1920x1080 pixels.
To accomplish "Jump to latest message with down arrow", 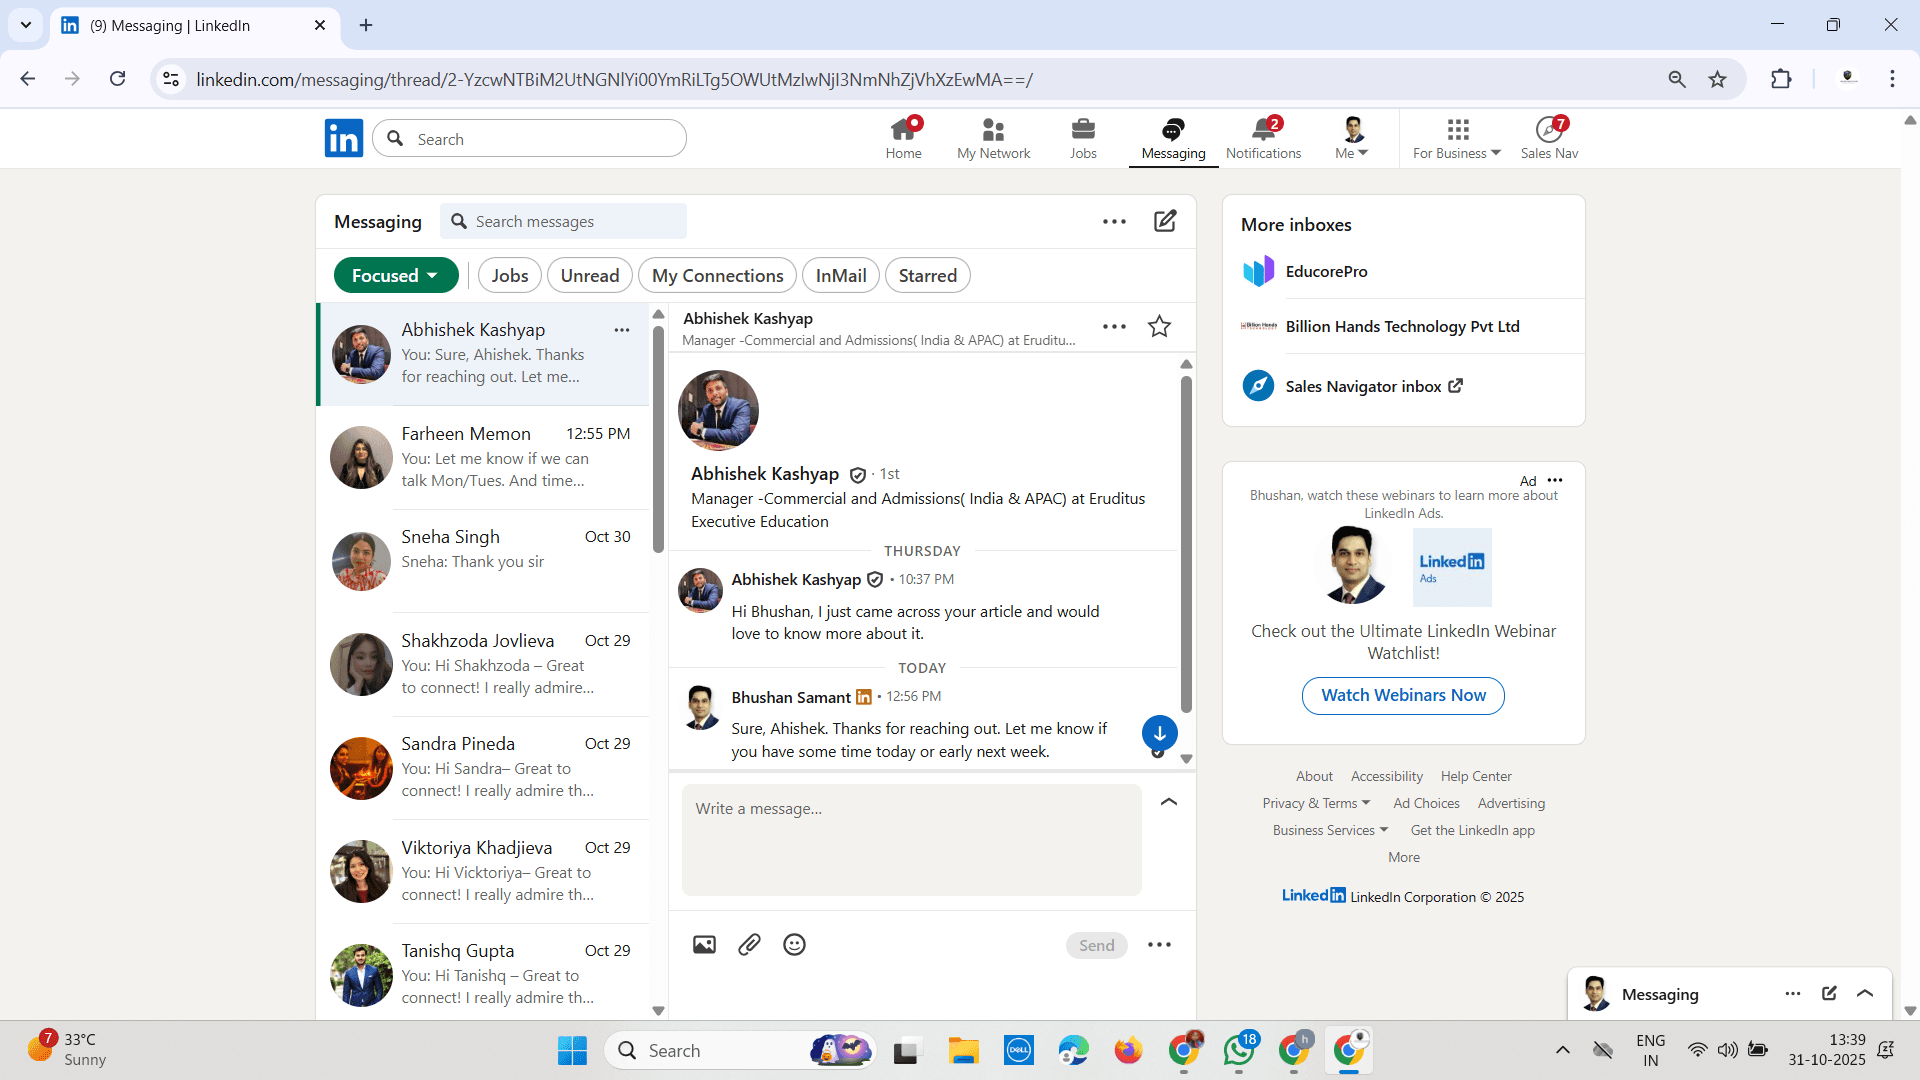I will pos(1159,733).
